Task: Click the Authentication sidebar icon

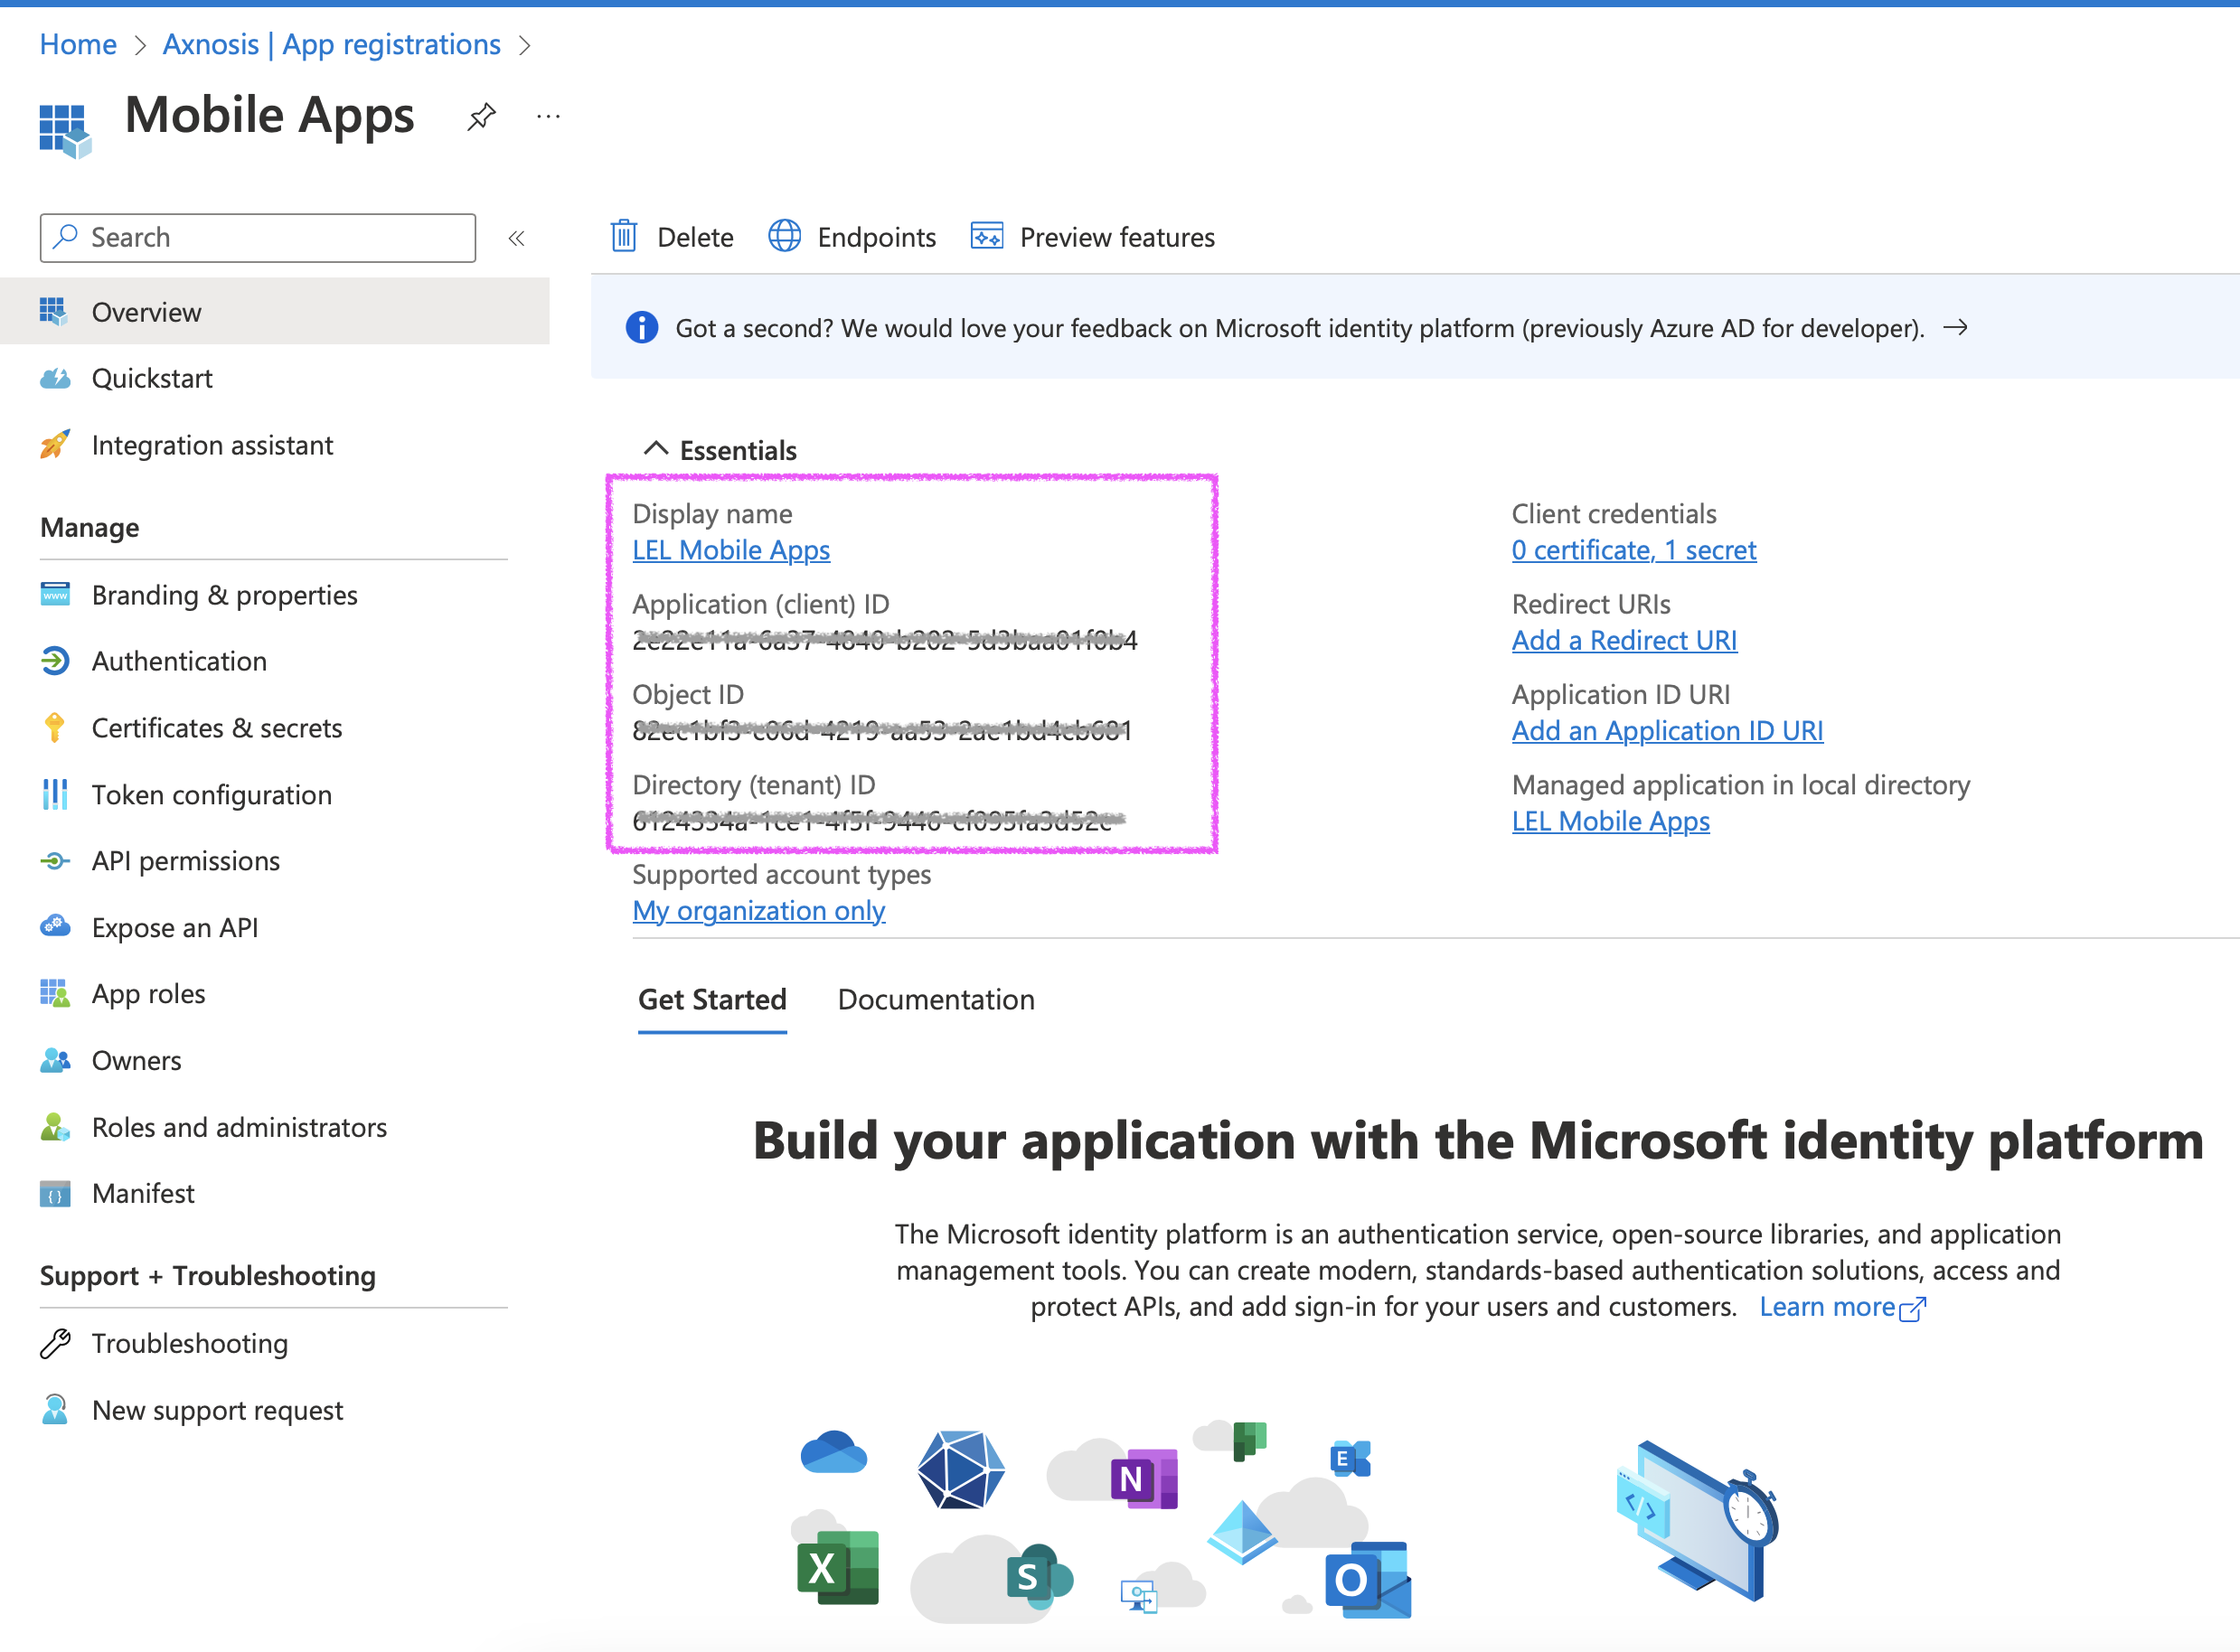Action: (x=55, y=661)
